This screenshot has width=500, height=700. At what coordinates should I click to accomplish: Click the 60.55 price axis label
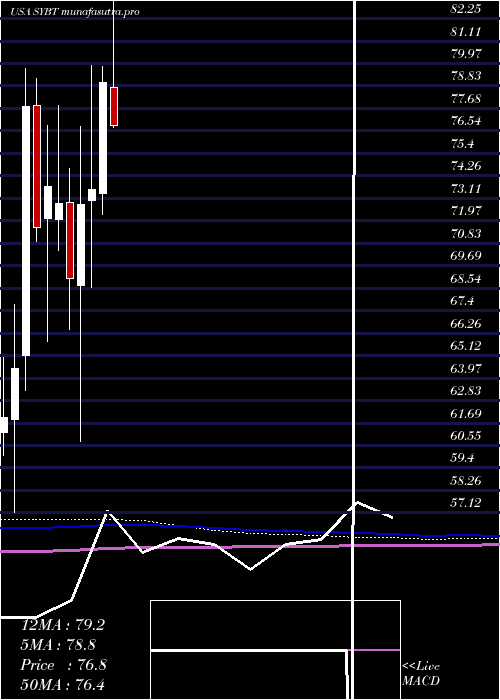coord(466,436)
